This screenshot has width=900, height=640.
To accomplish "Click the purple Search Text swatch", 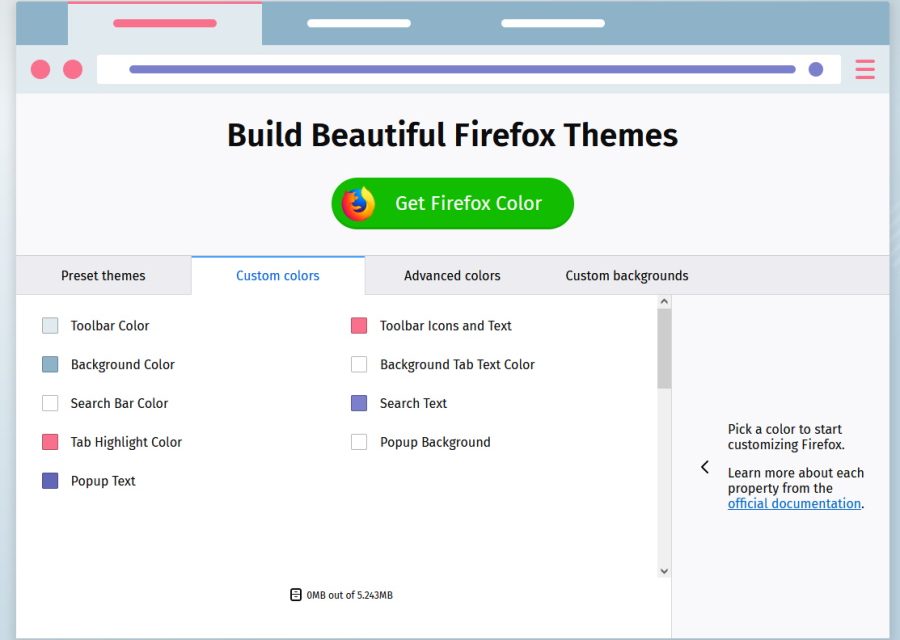I will 359,403.
